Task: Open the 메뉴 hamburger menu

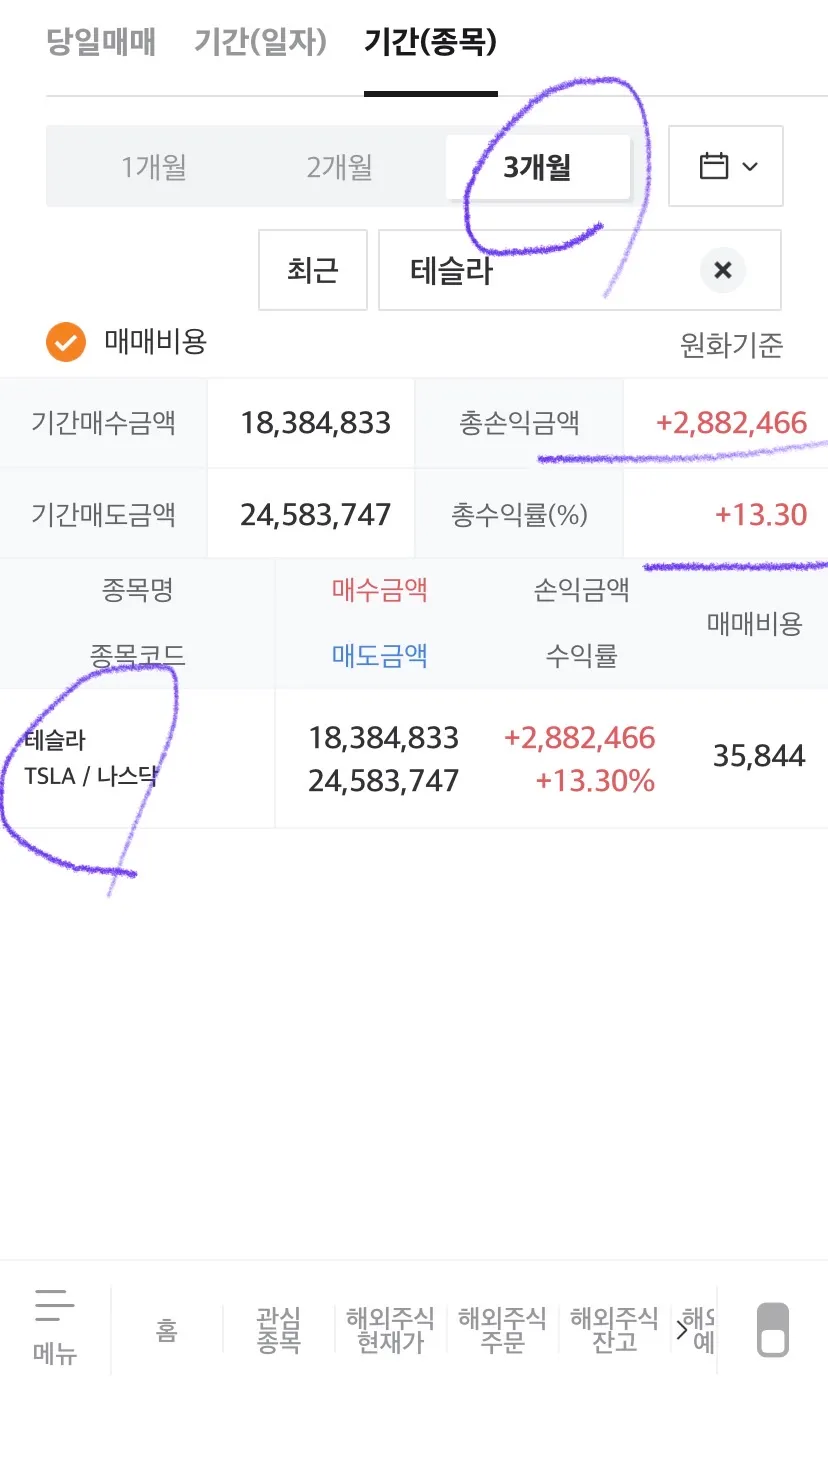Action: coord(54,1328)
